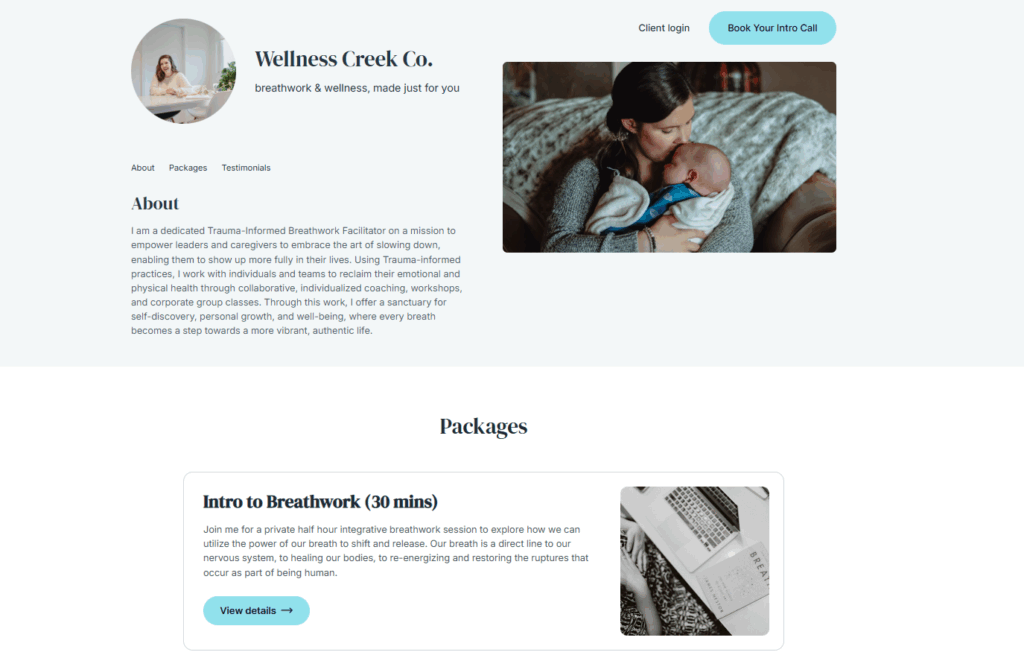The image size is (1024, 655).
Task: Click the Wellness Creek Co. site title
Action: coord(344,59)
